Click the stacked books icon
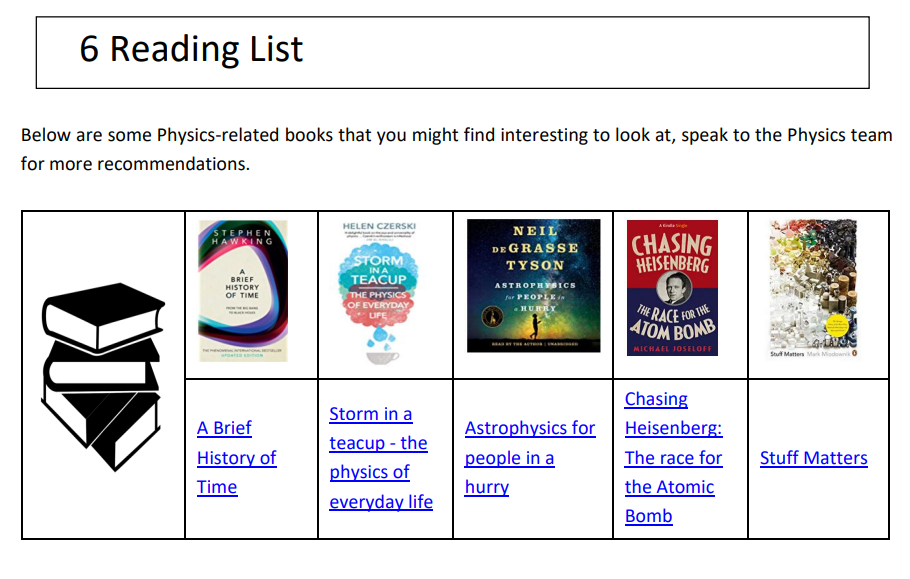This screenshot has height=579, width=910. click(103, 377)
